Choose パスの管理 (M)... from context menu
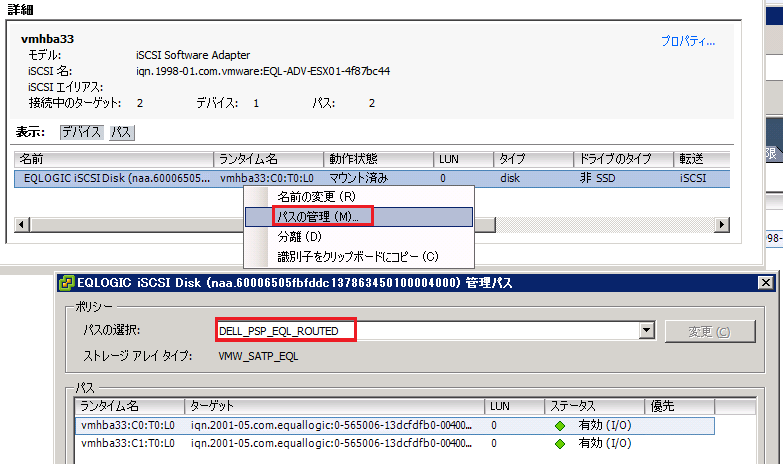 point(359,217)
